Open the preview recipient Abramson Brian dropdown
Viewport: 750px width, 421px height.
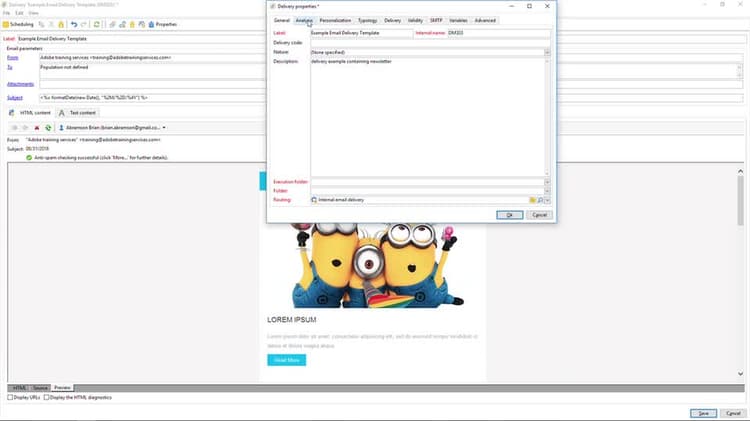164,128
